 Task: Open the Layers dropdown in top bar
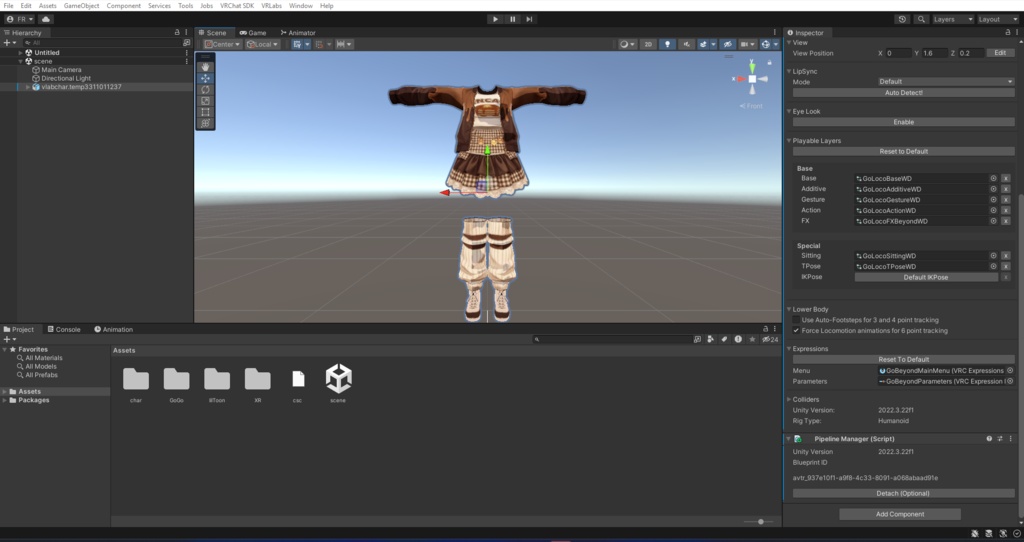(x=952, y=19)
